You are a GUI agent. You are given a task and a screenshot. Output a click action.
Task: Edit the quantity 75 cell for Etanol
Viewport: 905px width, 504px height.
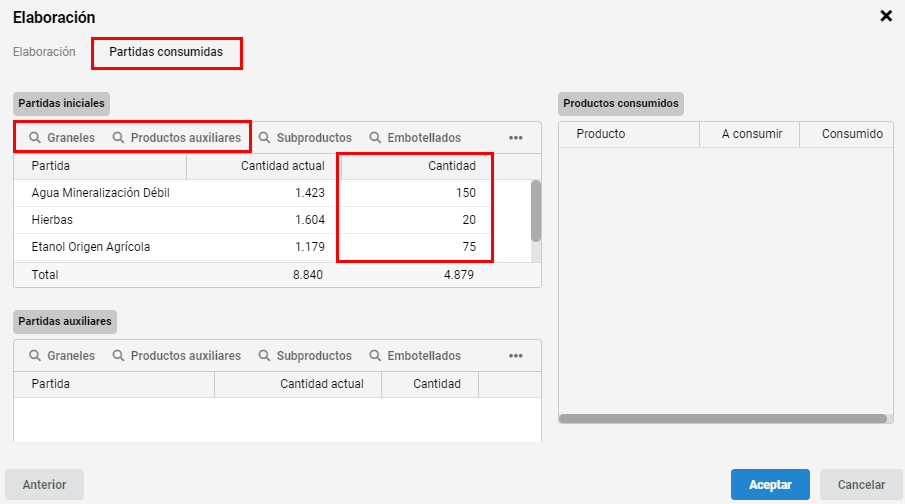417,247
